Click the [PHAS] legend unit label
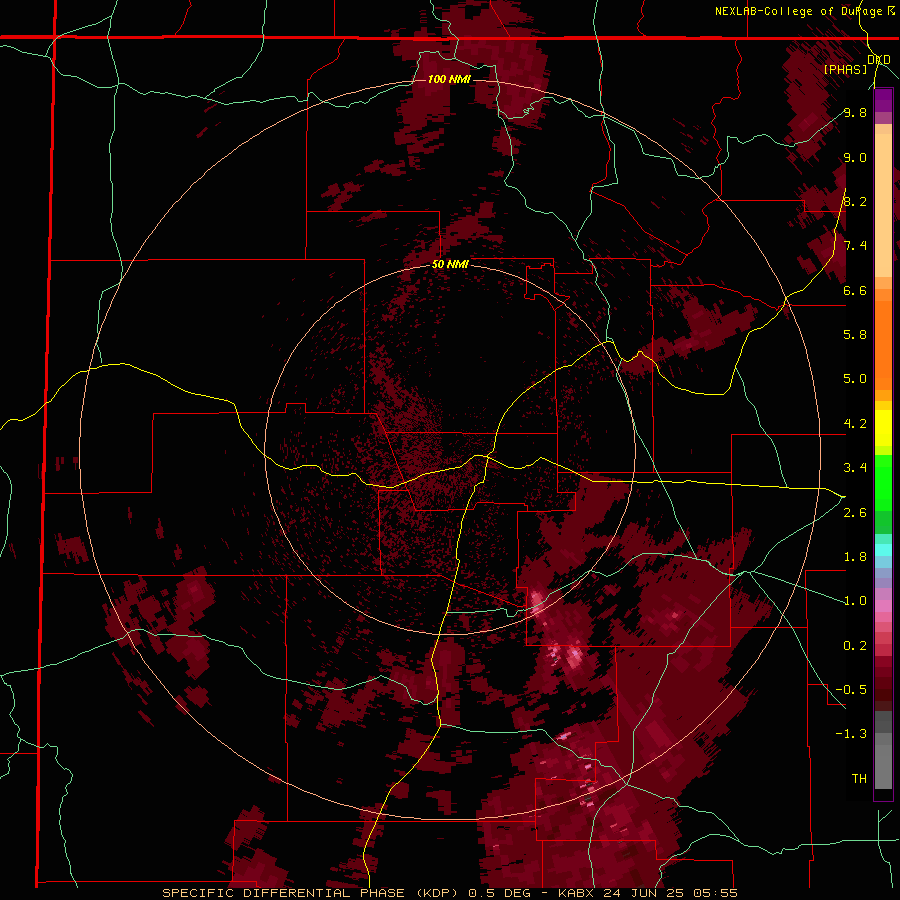Screen dimensions: 900x900 [x=845, y=69]
